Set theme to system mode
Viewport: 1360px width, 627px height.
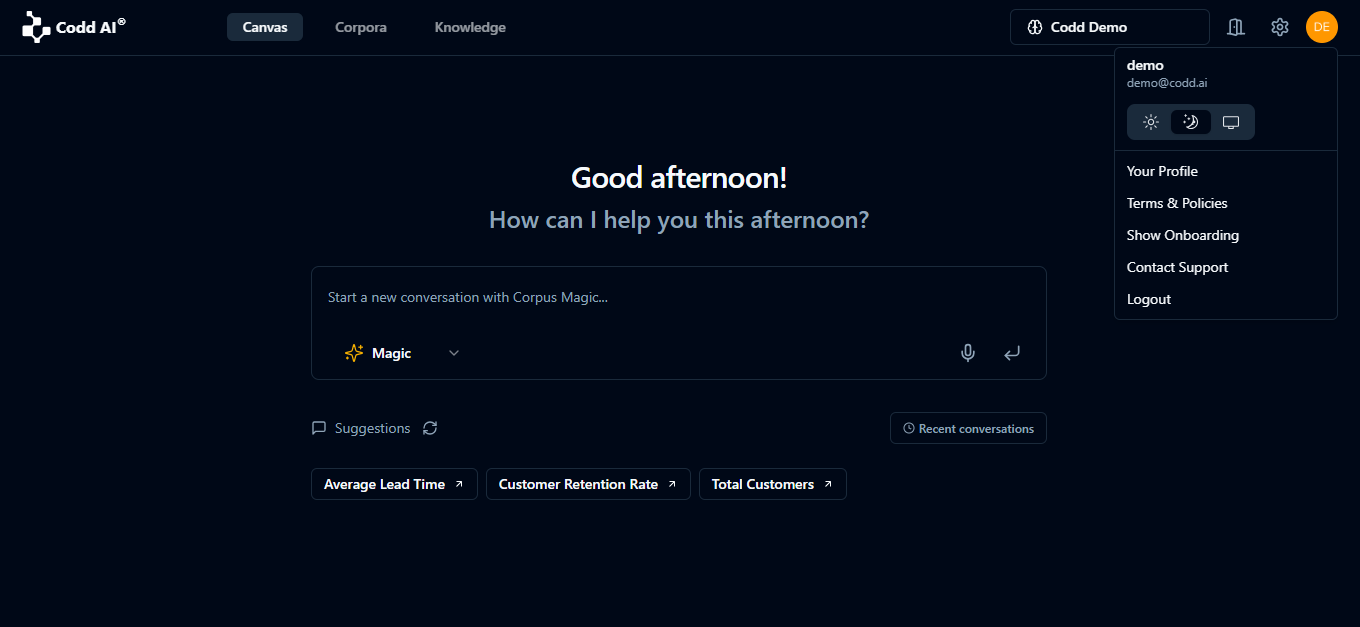click(x=1230, y=121)
